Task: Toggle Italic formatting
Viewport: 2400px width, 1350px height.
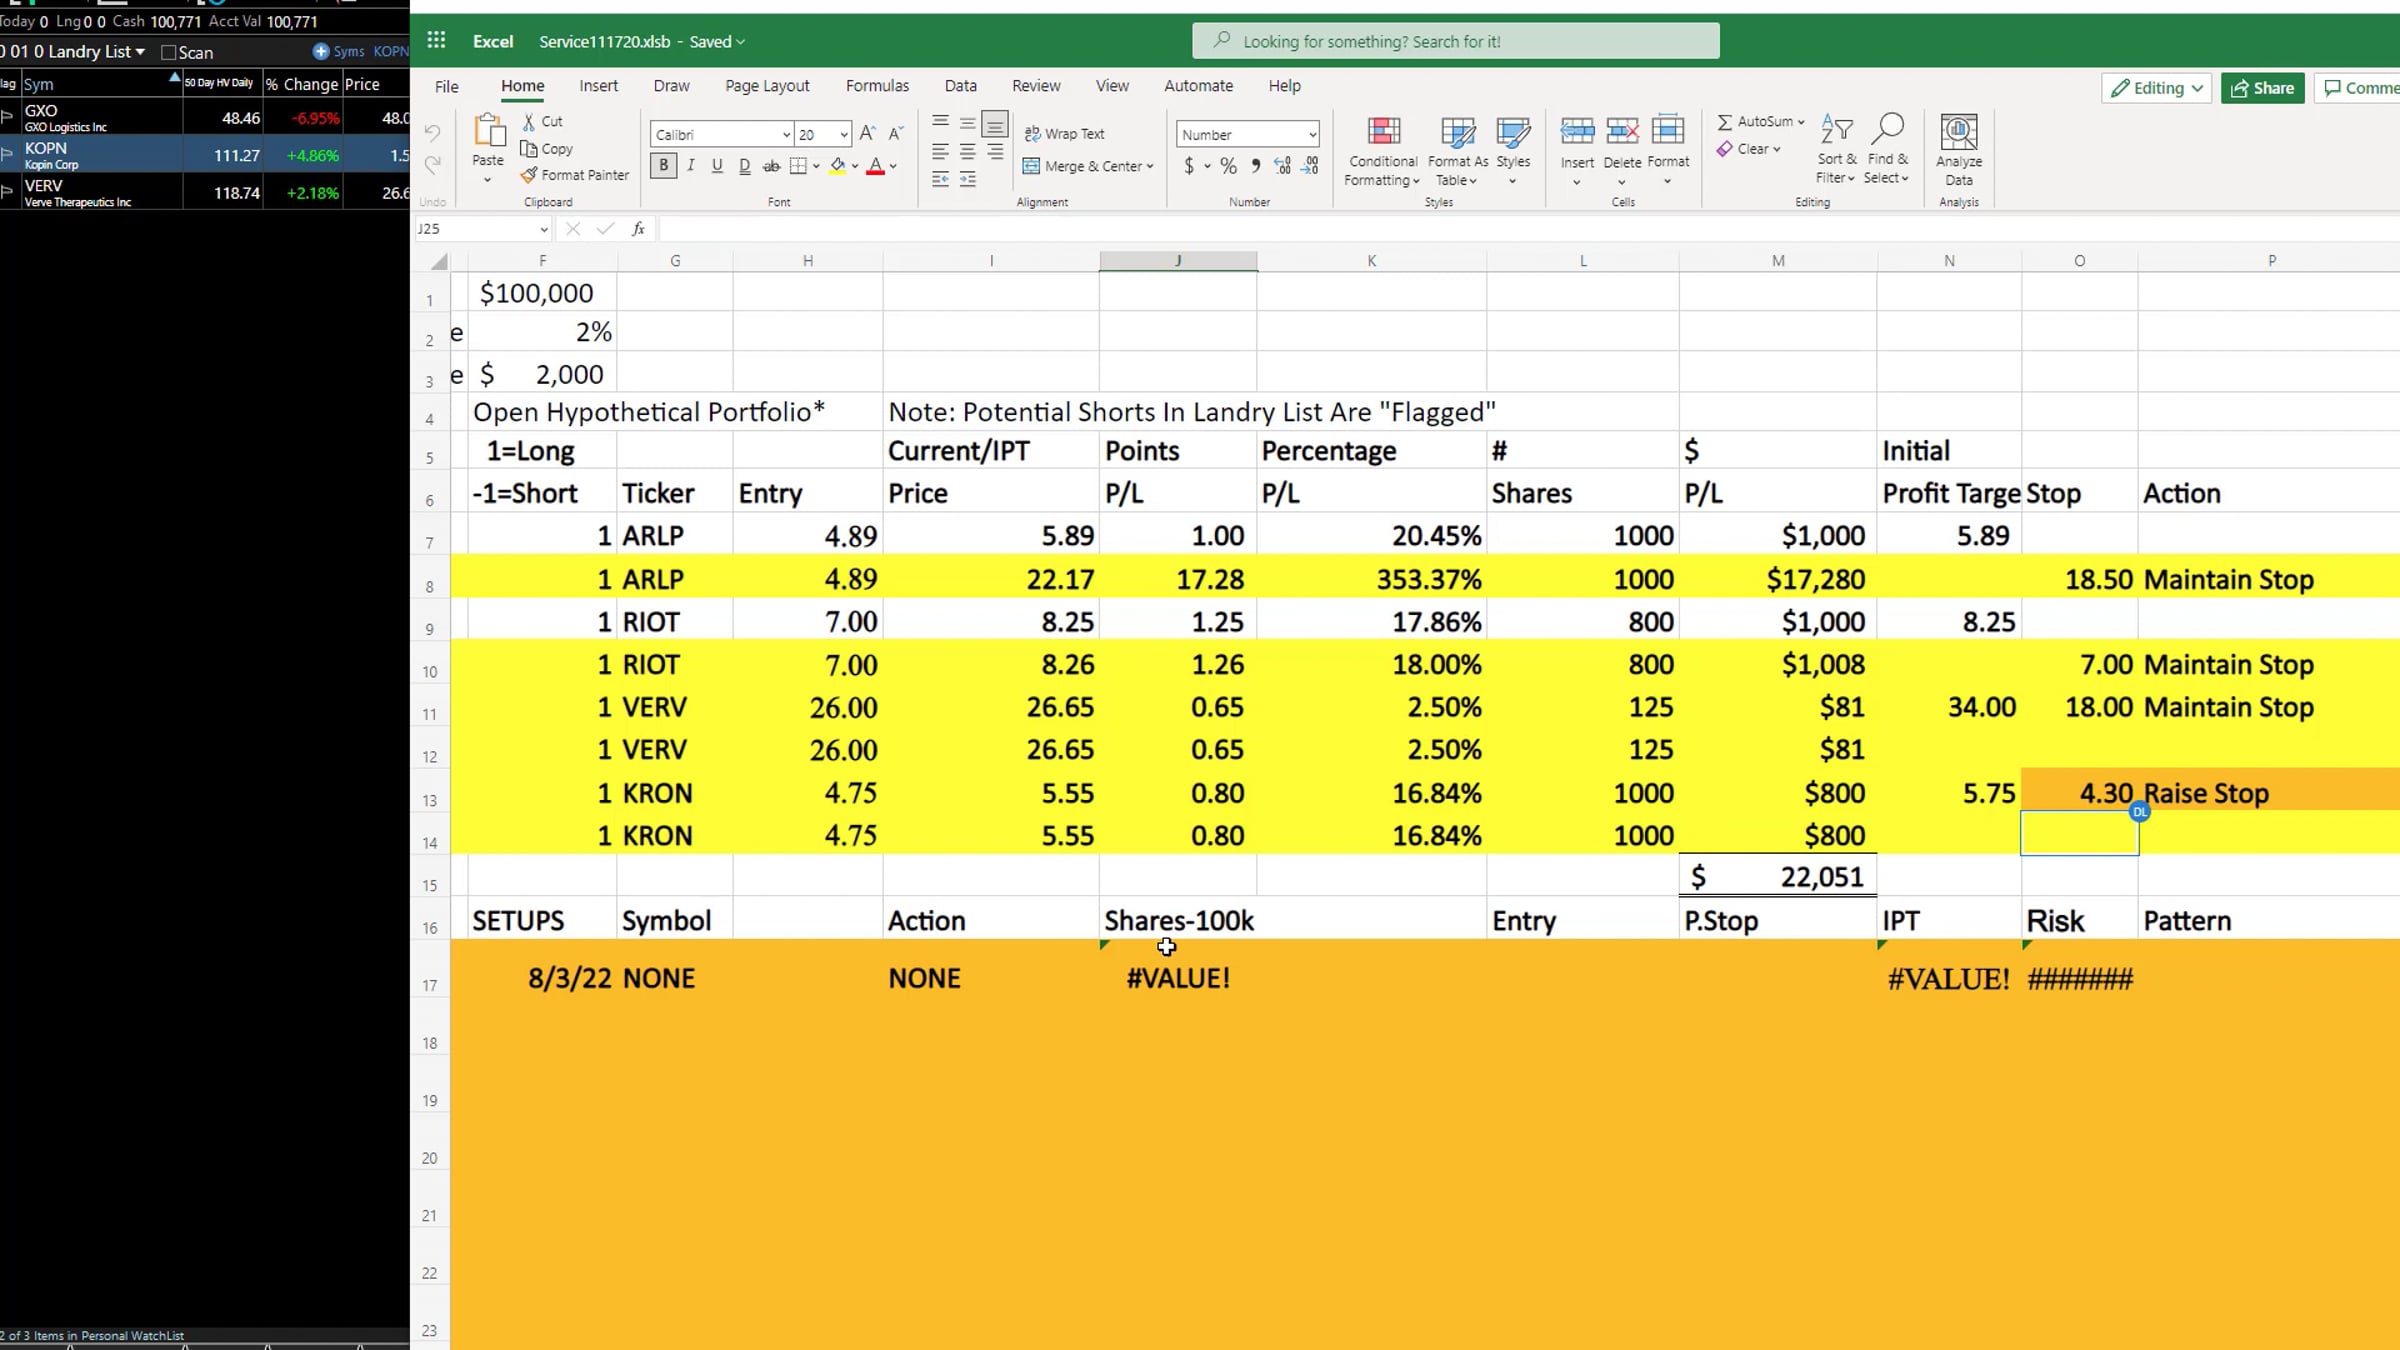Action: point(690,166)
